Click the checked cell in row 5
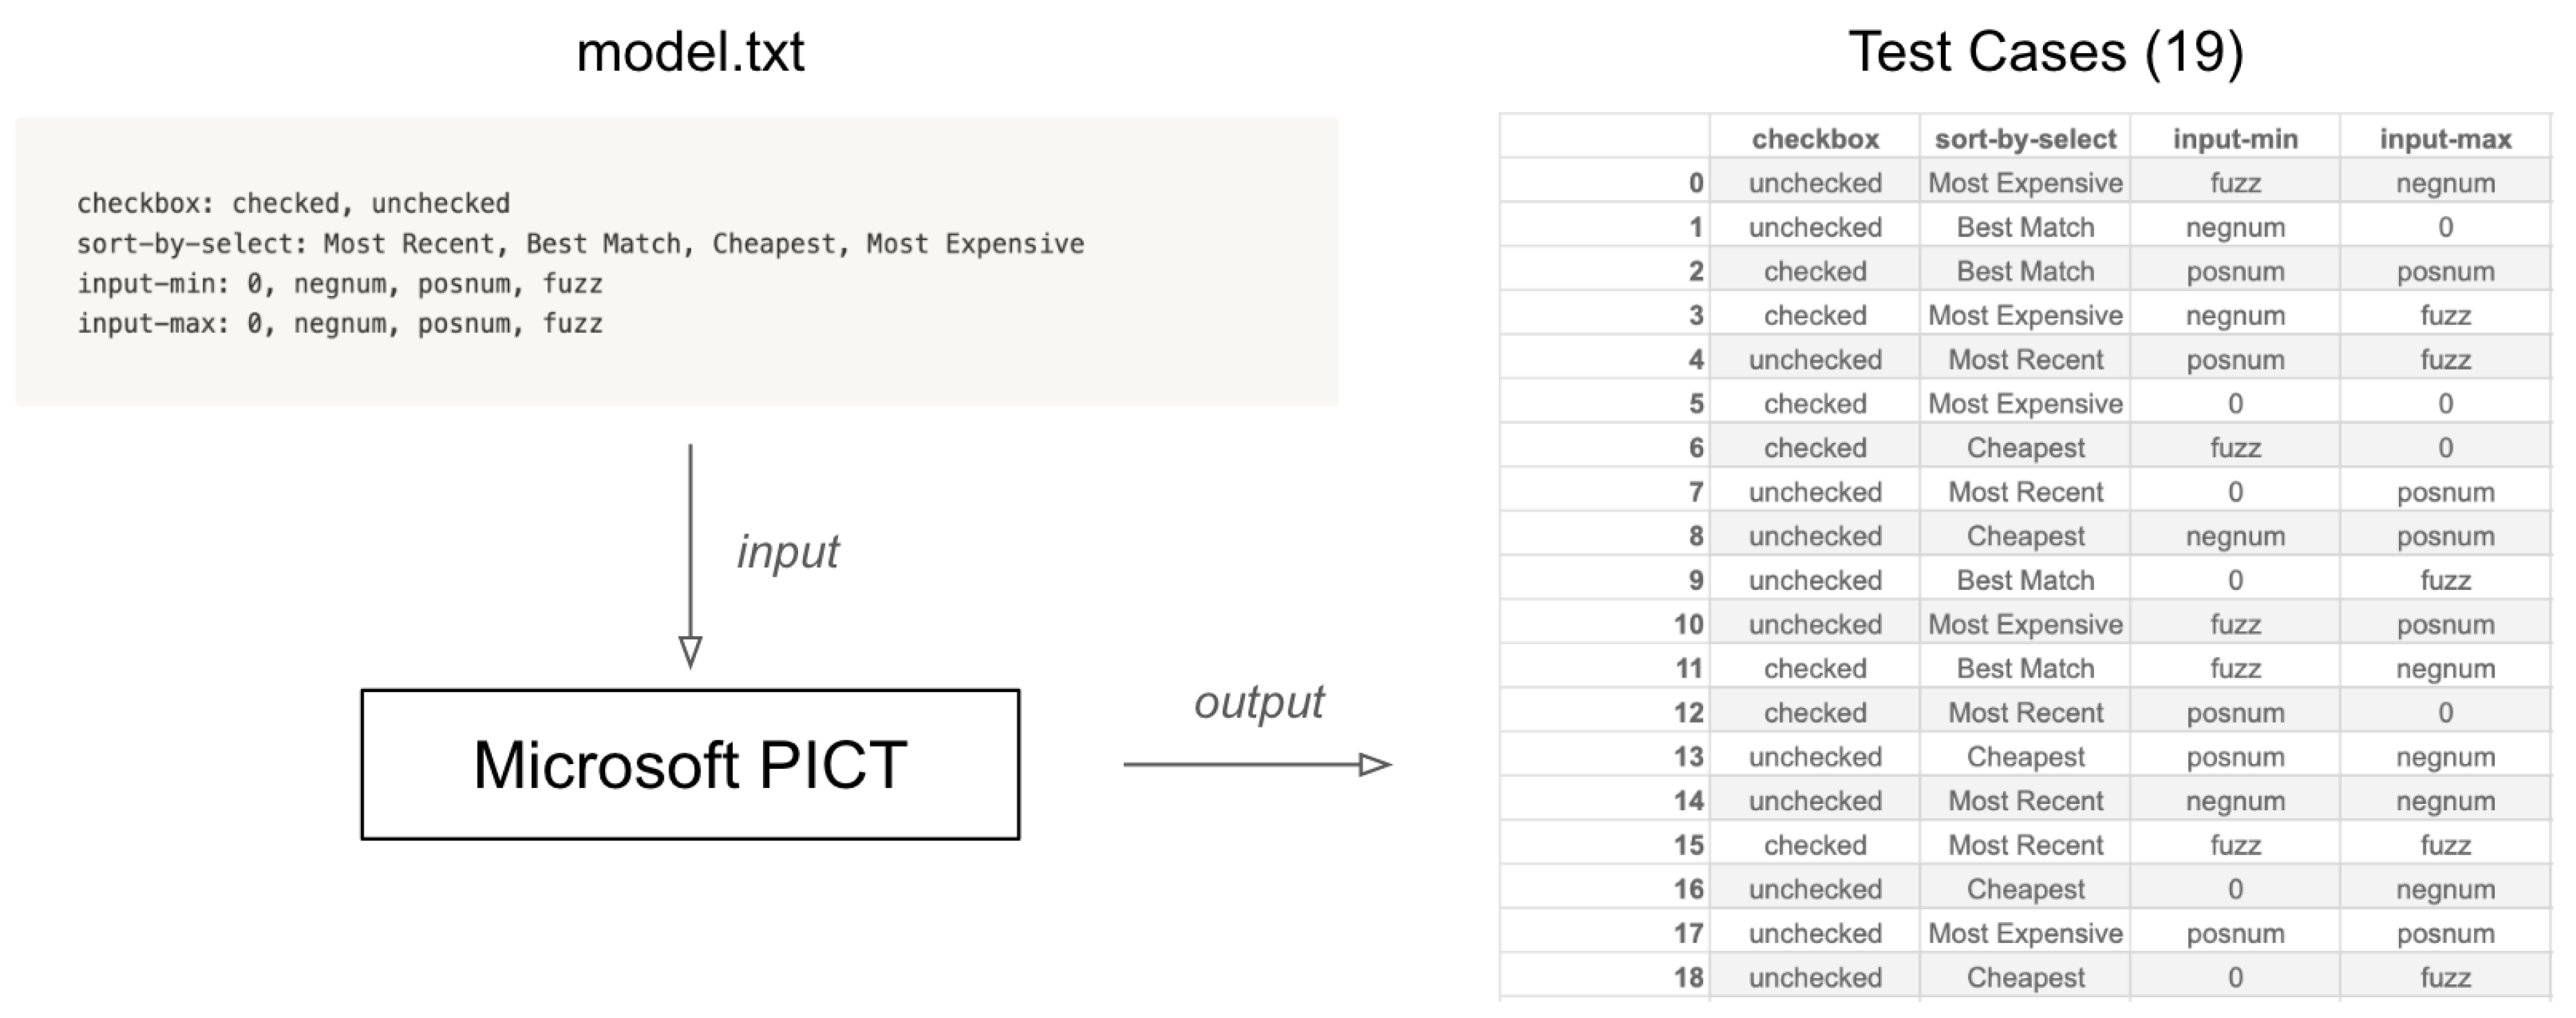This screenshot has height=1018, width=2576. [1815, 403]
